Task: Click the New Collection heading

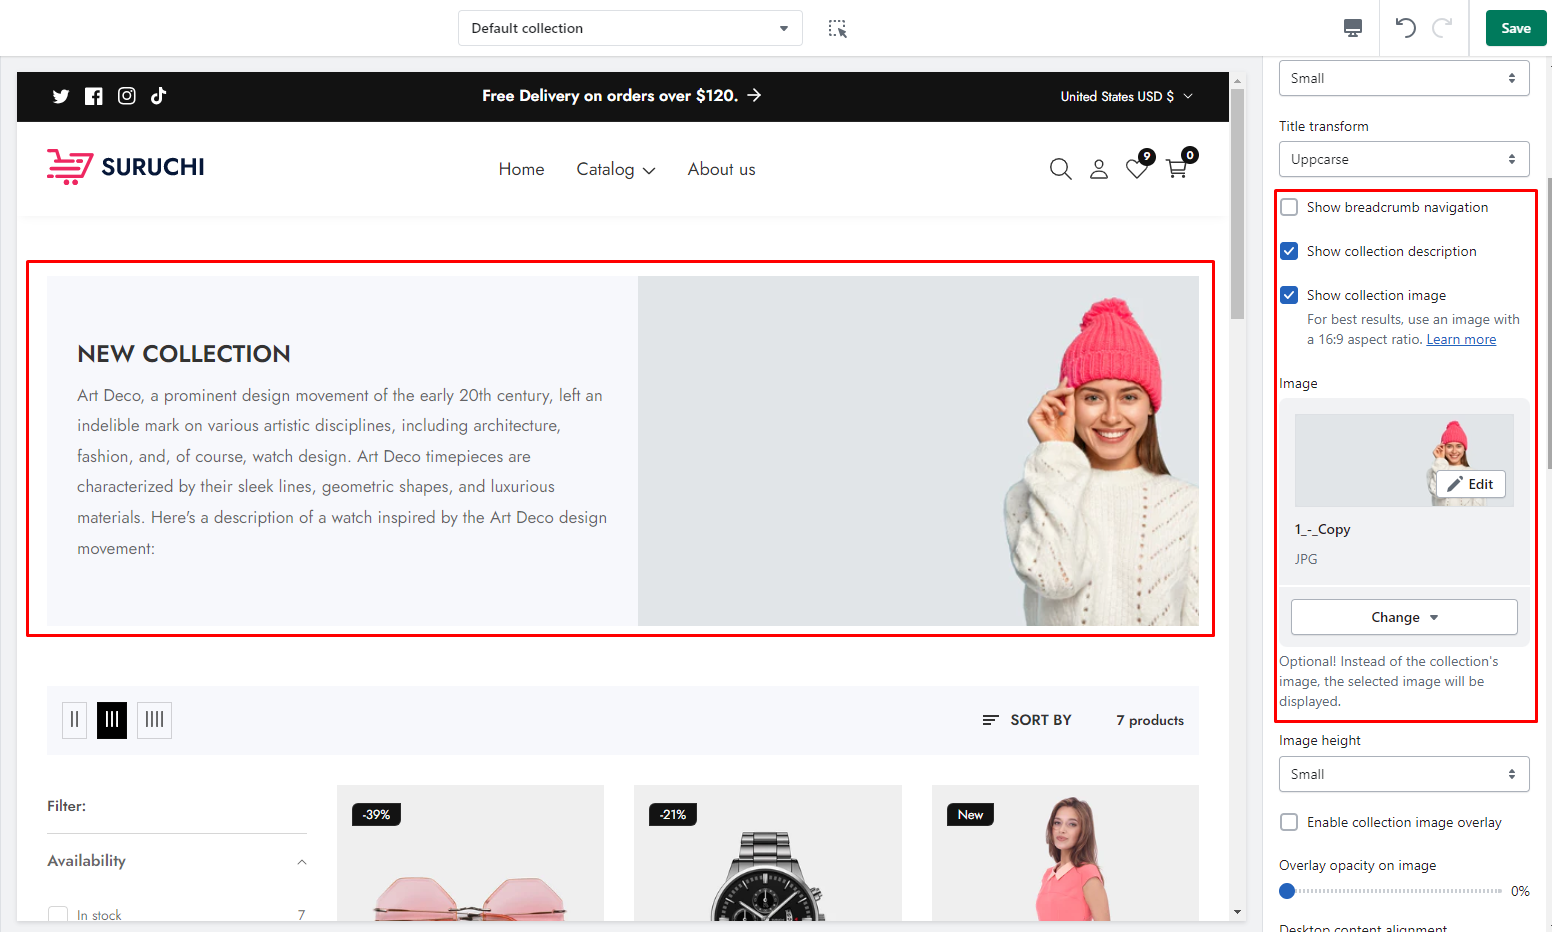Action: pyautogui.click(x=184, y=354)
